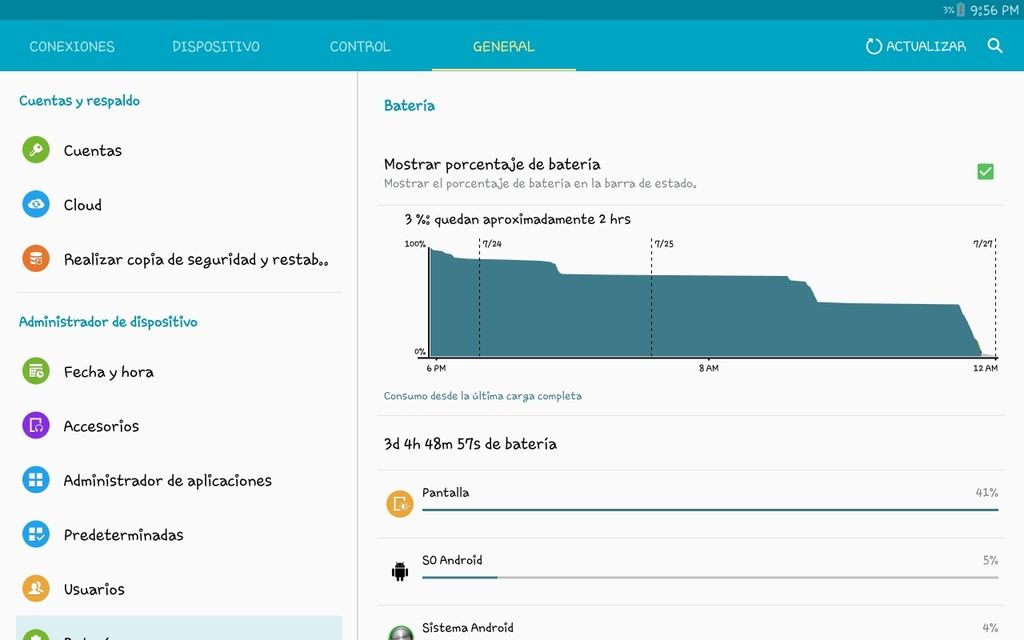The height and width of the screenshot is (640, 1024).
Task: Click the SO Android robot icon
Action: tap(400, 571)
